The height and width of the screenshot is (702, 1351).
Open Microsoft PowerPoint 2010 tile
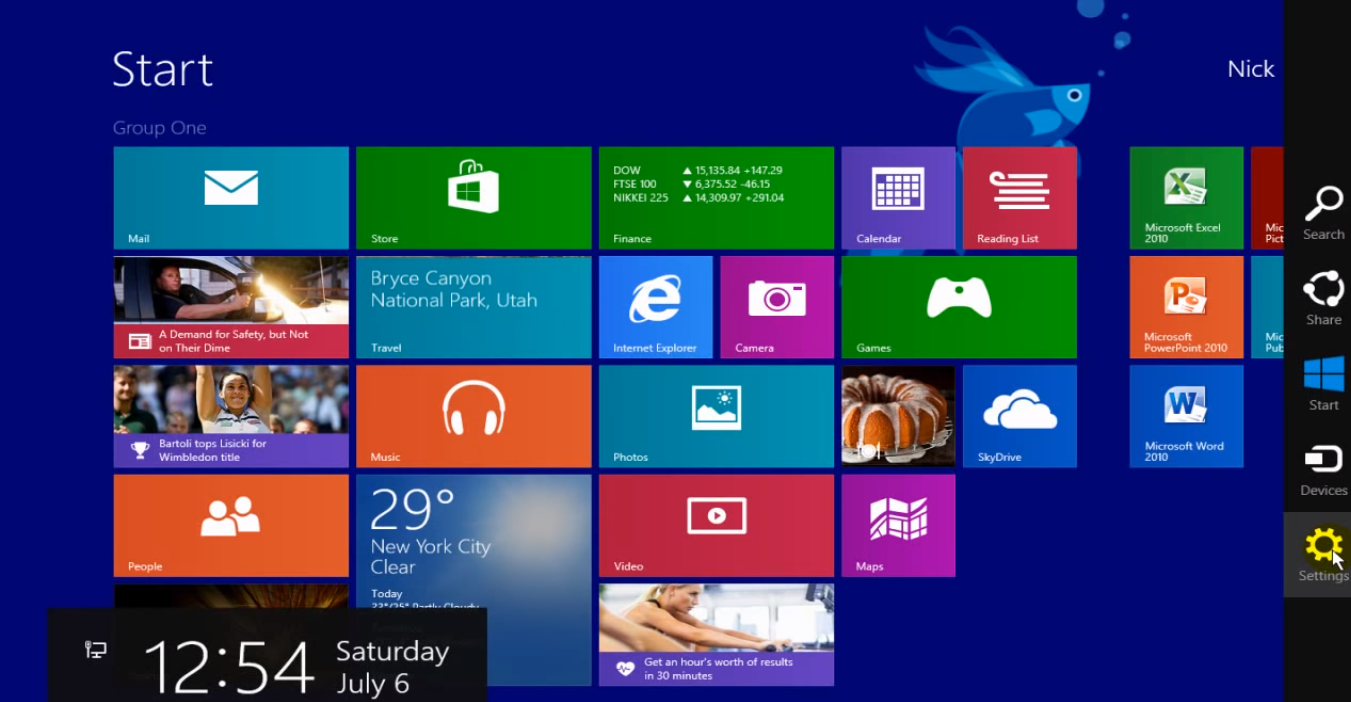1186,306
